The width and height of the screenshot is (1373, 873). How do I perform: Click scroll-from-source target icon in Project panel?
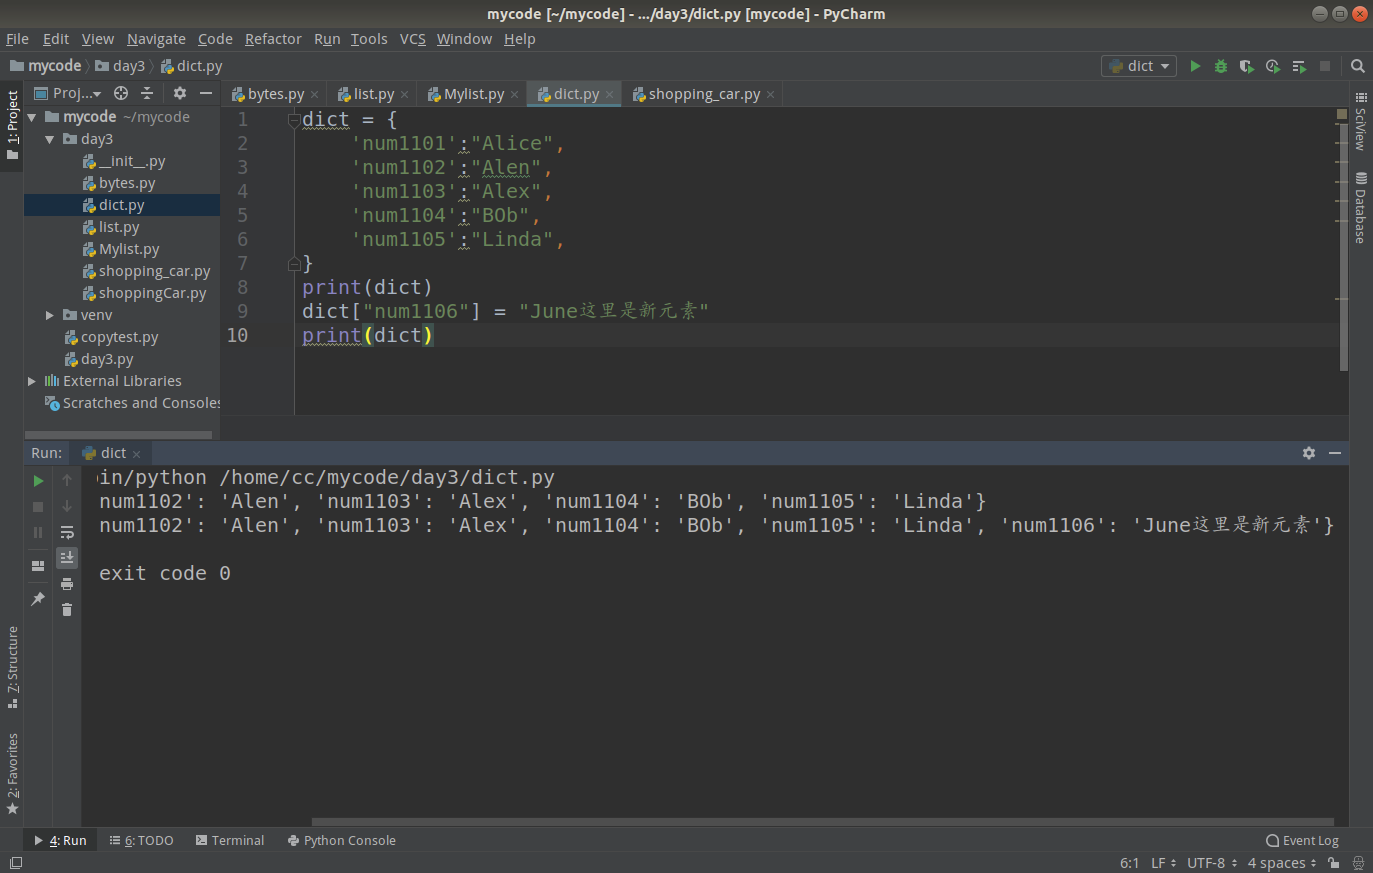[121, 93]
